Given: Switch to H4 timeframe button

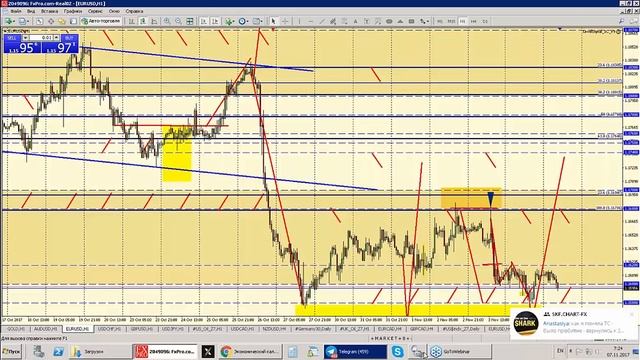Looking at the screenshot, I should tap(473, 21).
